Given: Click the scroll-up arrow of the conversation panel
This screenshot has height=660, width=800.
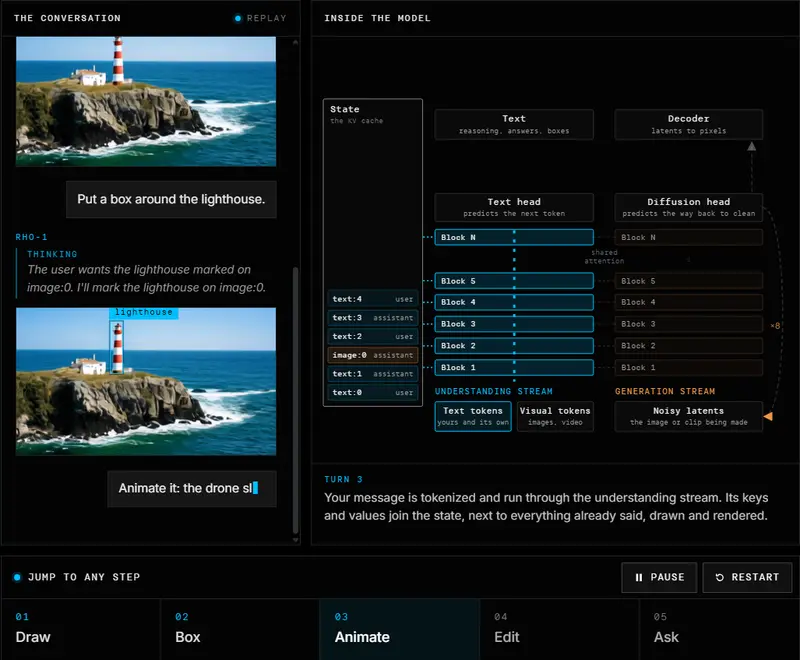Looking at the screenshot, I should click(x=295, y=42).
